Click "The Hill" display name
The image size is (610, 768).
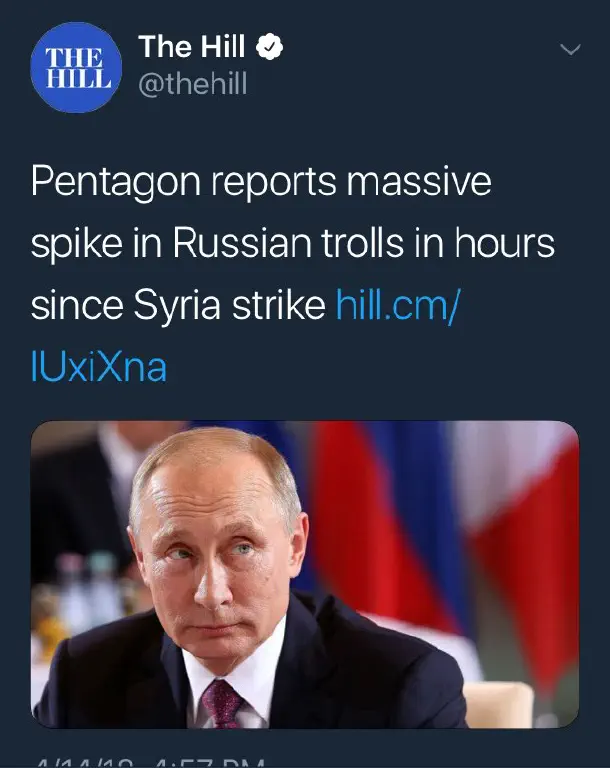192,47
